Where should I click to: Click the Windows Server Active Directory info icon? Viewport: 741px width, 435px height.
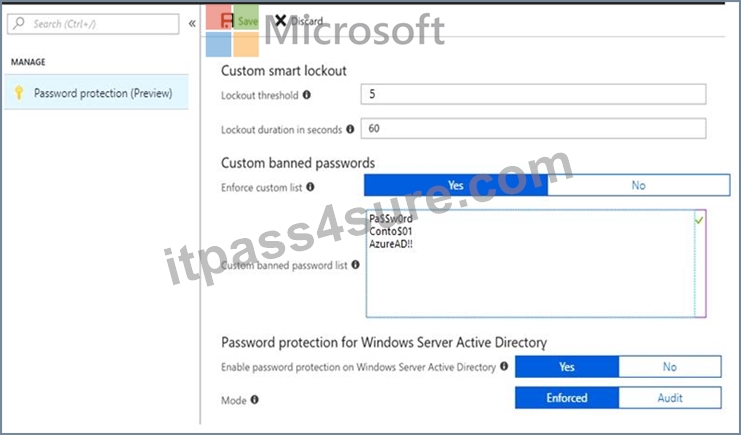point(504,366)
